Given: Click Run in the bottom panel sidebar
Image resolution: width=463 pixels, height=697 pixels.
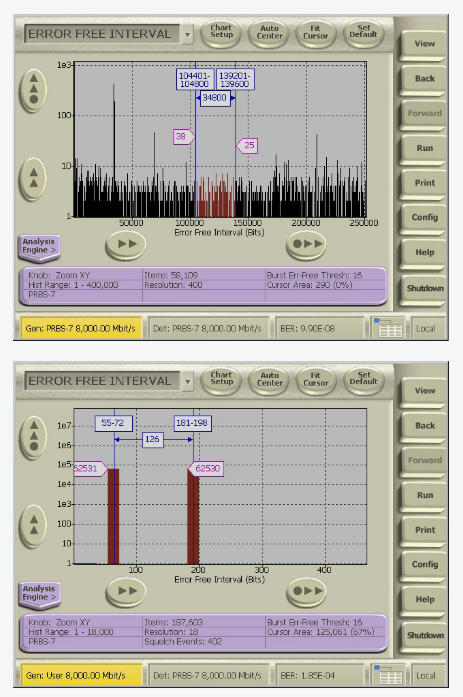Looking at the screenshot, I should pyautogui.click(x=424, y=496).
